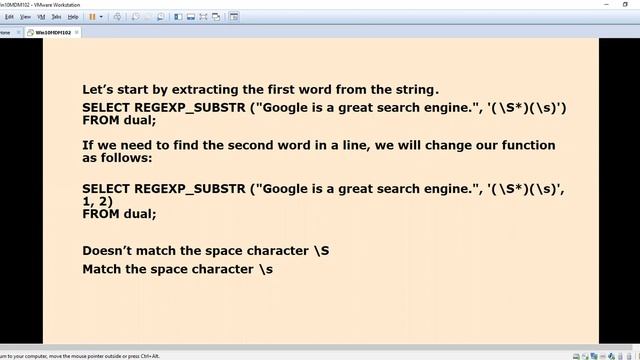
Task: Click the "Match the space character \s" line
Action: pyautogui.click(x=178, y=269)
